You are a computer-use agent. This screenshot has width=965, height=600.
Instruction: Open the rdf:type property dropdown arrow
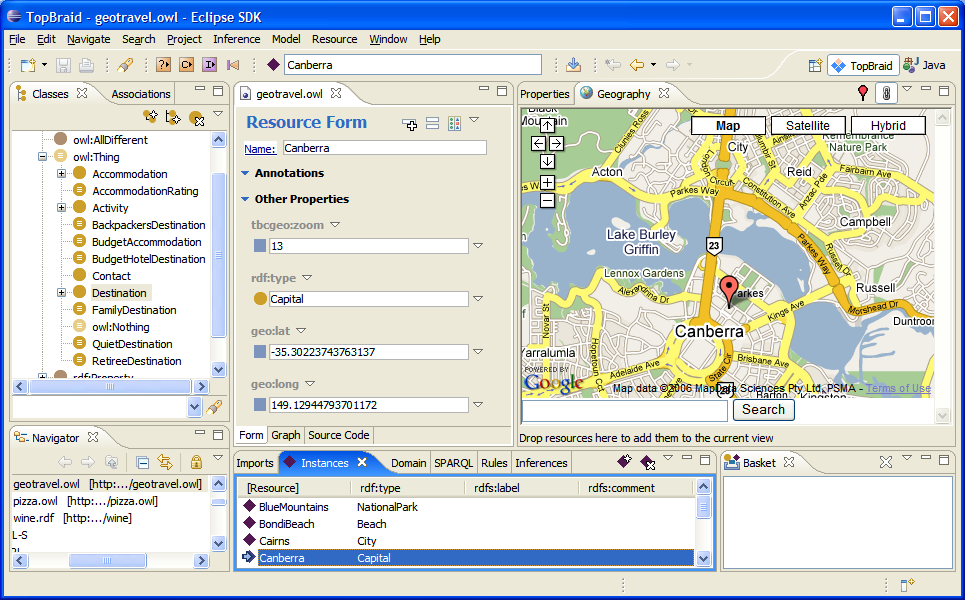point(307,278)
